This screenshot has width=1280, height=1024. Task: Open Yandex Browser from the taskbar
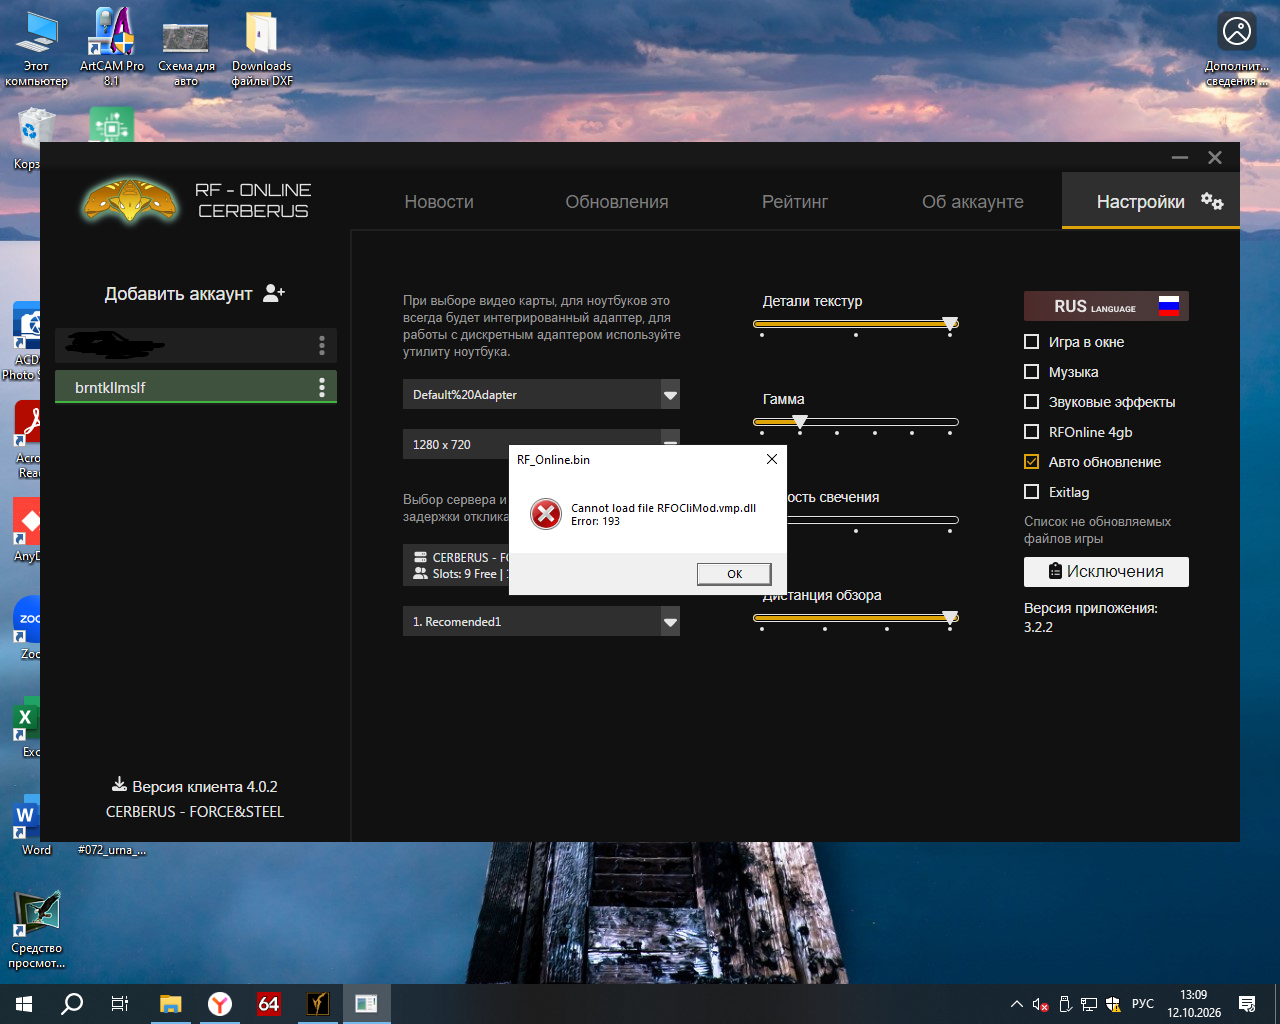click(x=220, y=1003)
